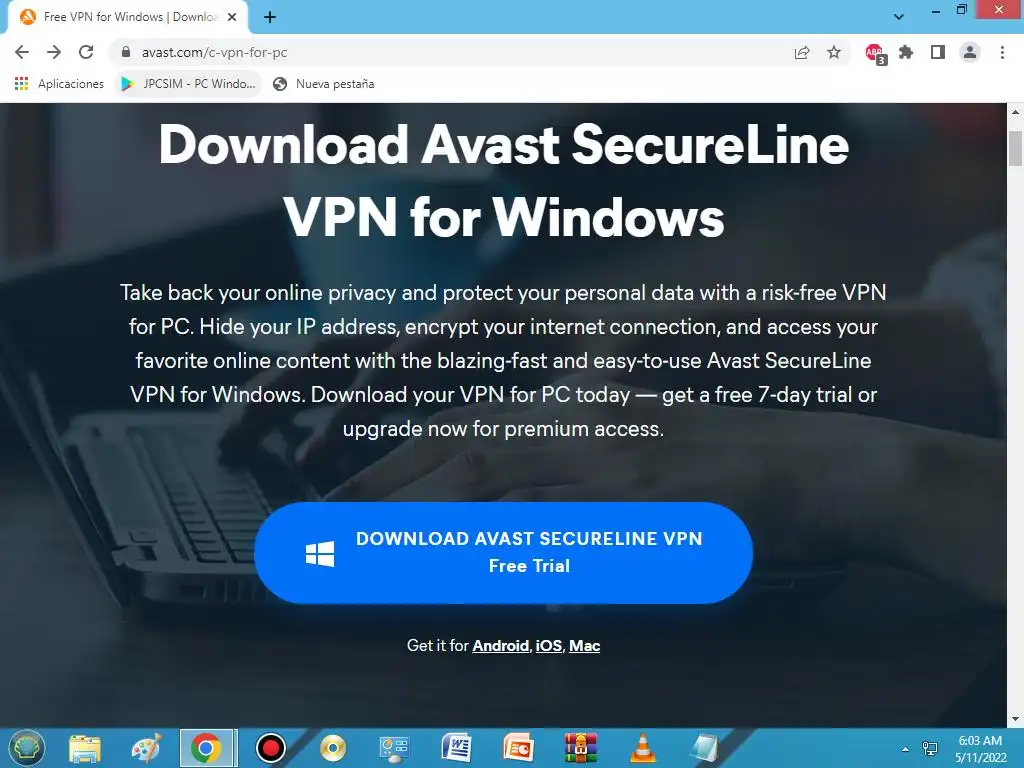The image size is (1024, 768).
Task: Close the Free VPN for Windows tab
Action: pyautogui.click(x=232, y=18)
